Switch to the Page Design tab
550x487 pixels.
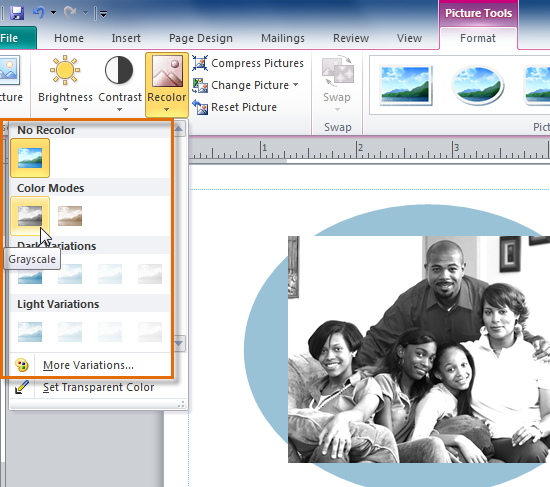(x=201, y=38)
